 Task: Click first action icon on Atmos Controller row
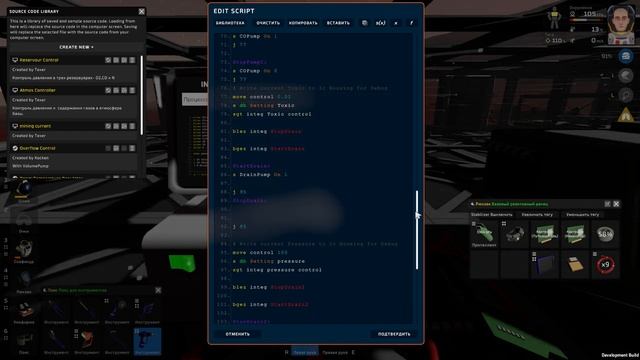pyautogui.click(x=108, y=90)
